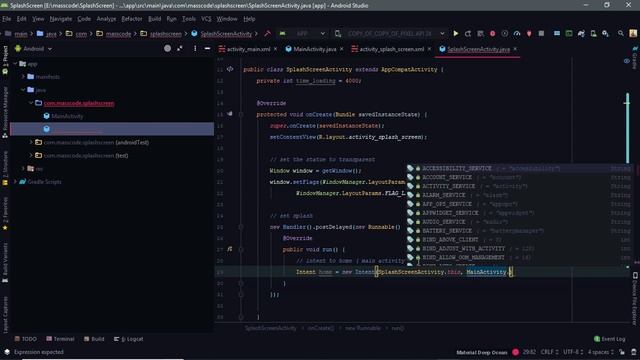This screenshot has height=360, width=640.
Task: Expand the manifests folder
Action: pos(23,76)
